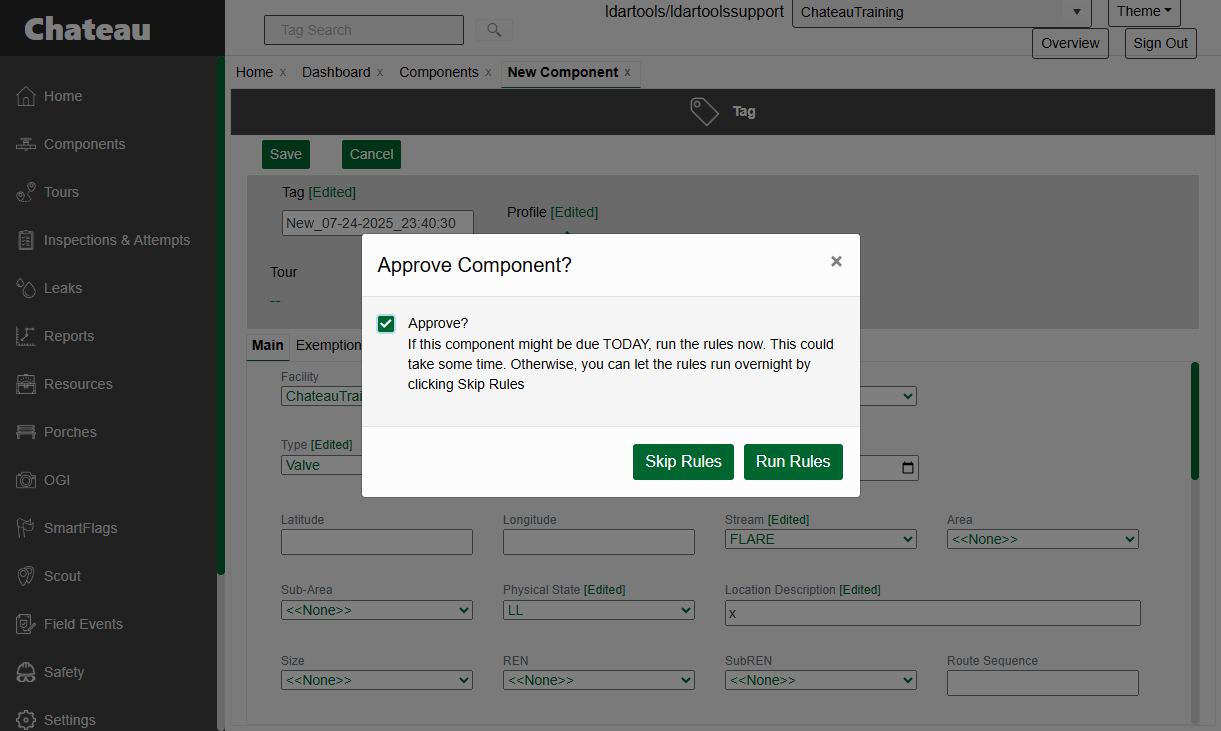The image size is (1221, 731).
Task: Click the Longitude input field
Action: 599,542
